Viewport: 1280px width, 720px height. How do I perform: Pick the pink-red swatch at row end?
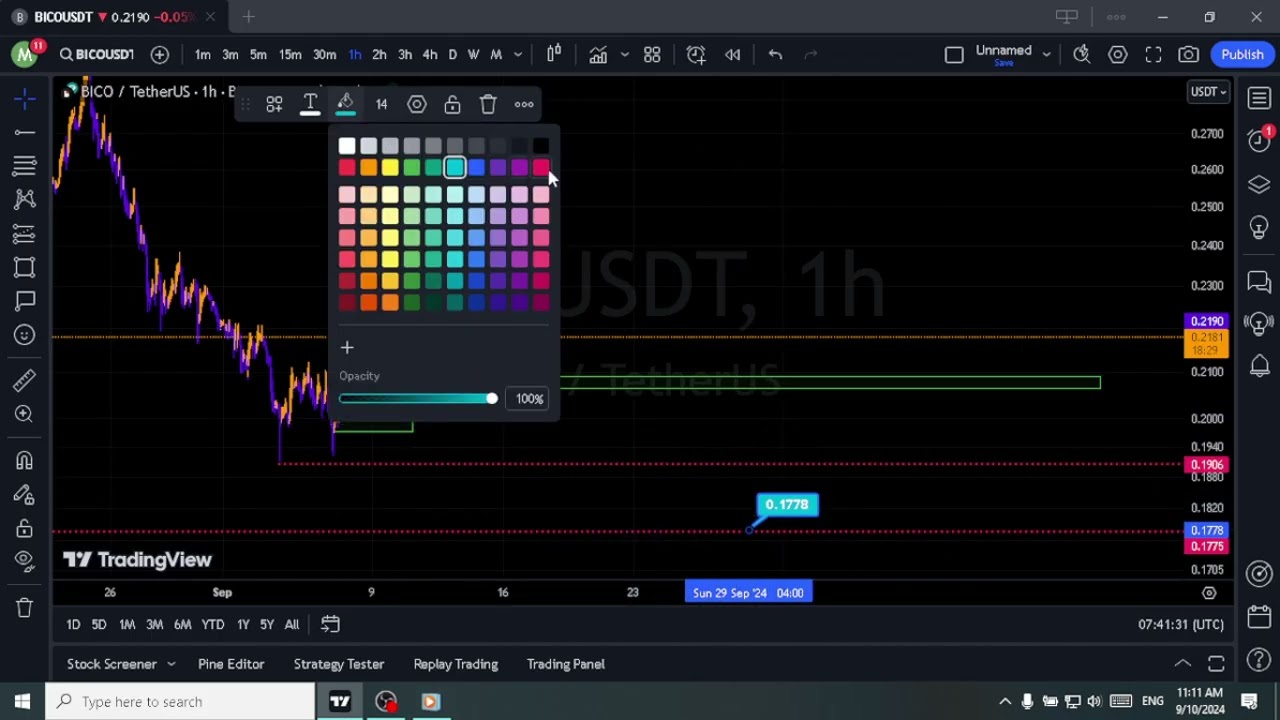click(541, 168)
